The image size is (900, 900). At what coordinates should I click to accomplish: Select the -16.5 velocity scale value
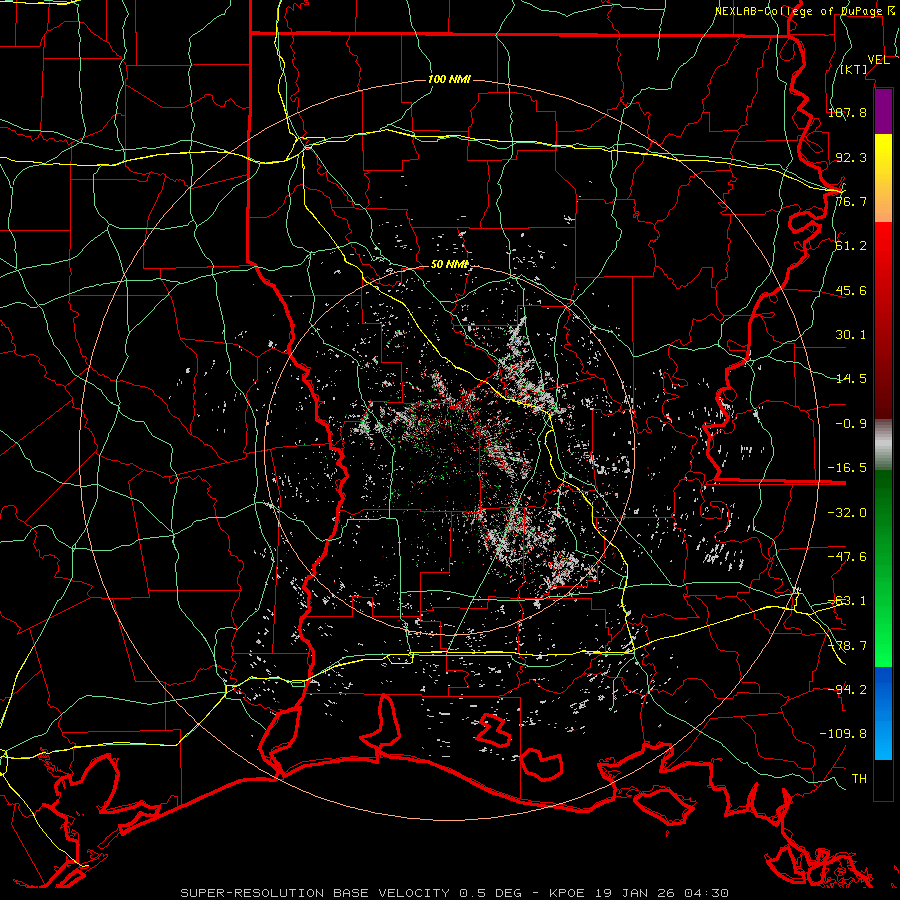[847, 468]
